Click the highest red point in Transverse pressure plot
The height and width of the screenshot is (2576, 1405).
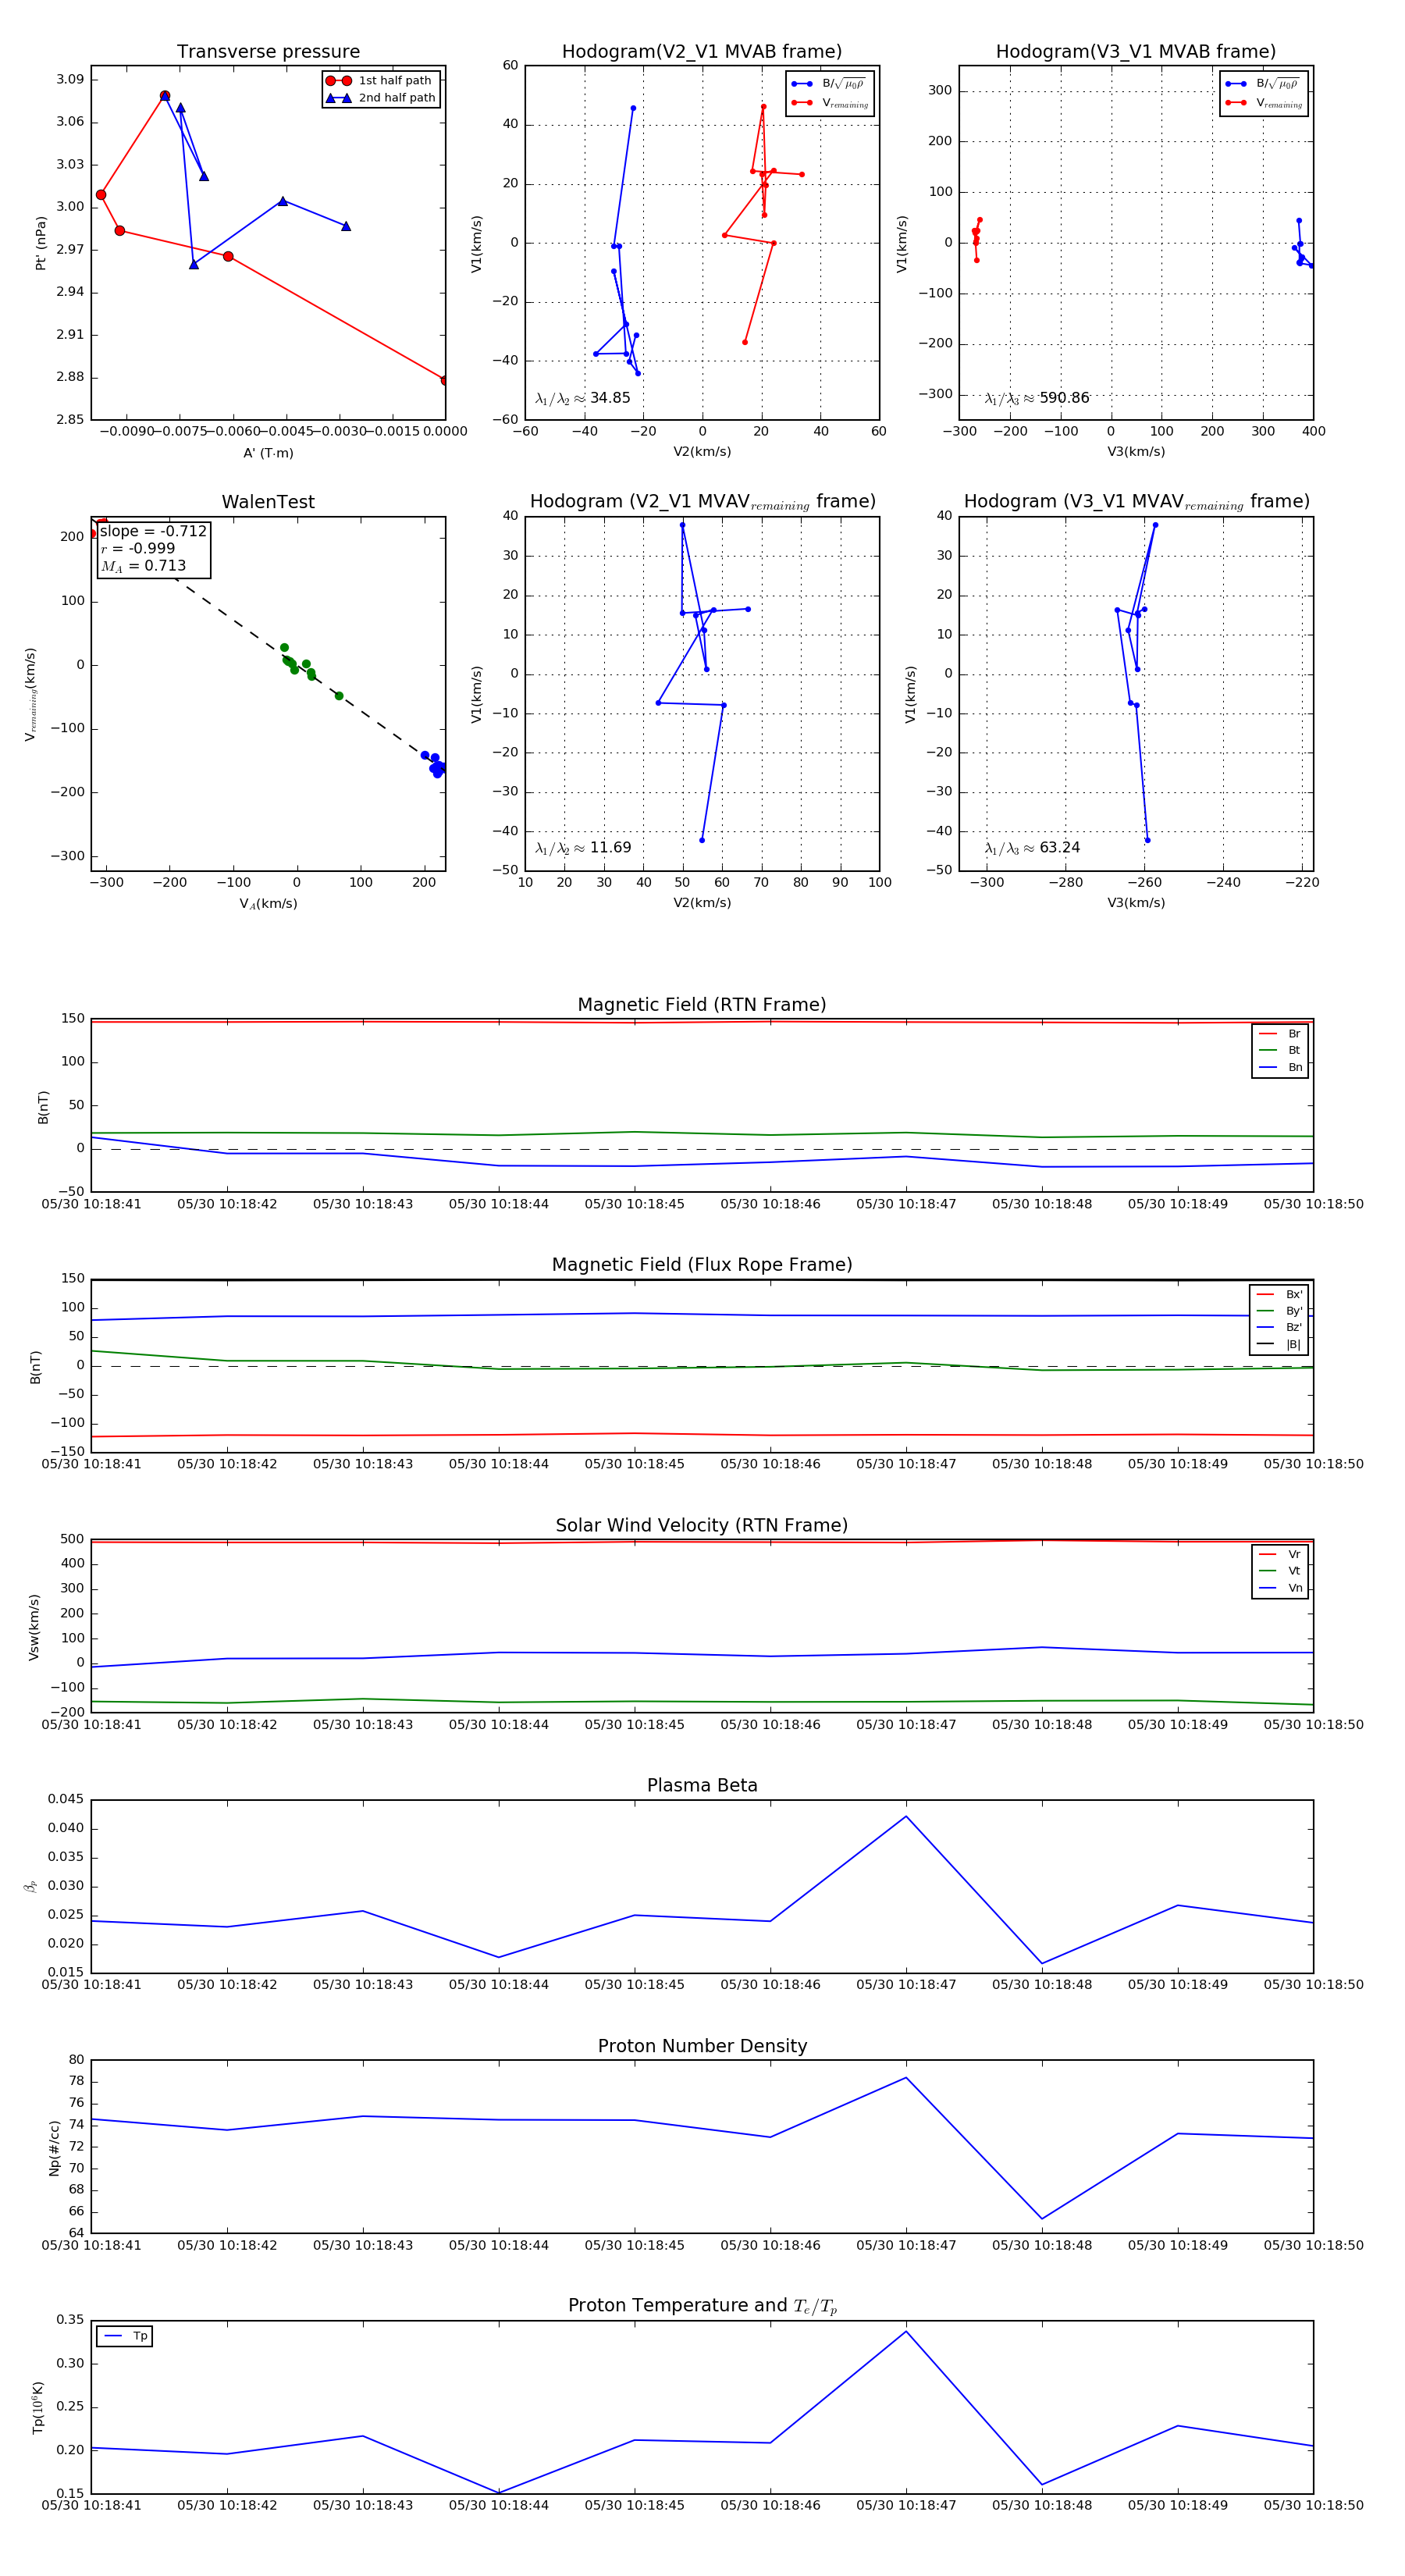click(165, 96)
